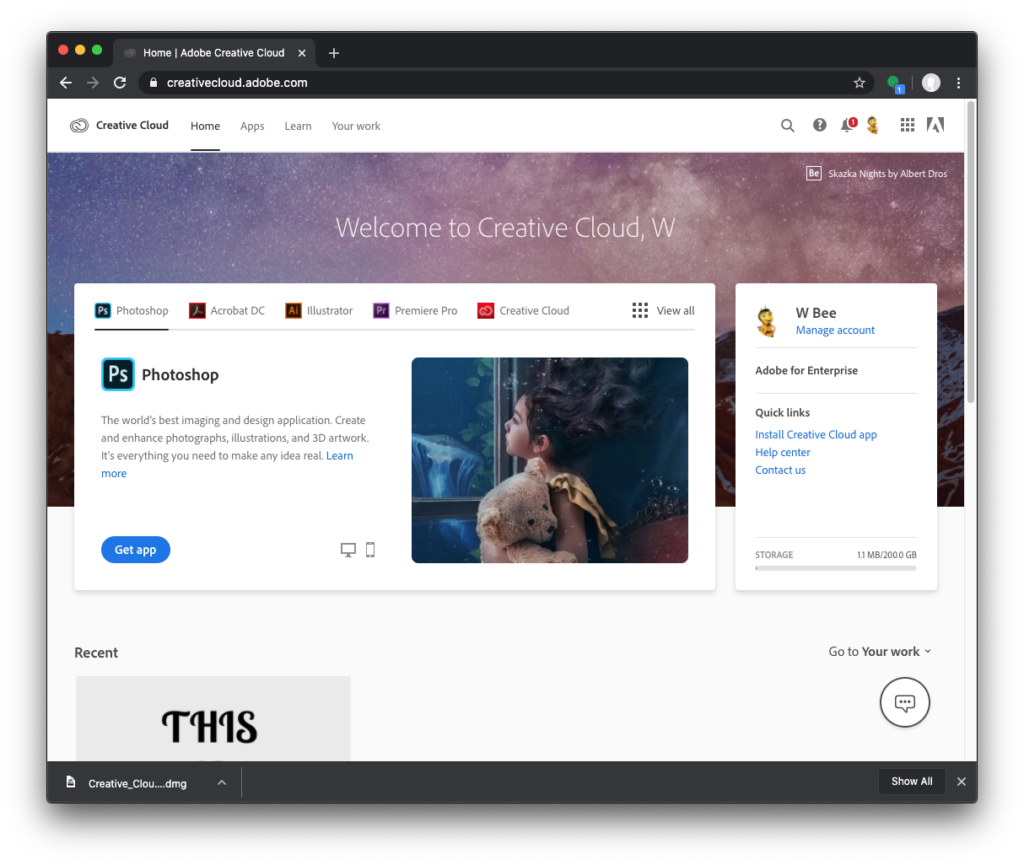Open the notifications bell icon
Viewport: 1024px width, 865px height.
click(x=848, y=126)
